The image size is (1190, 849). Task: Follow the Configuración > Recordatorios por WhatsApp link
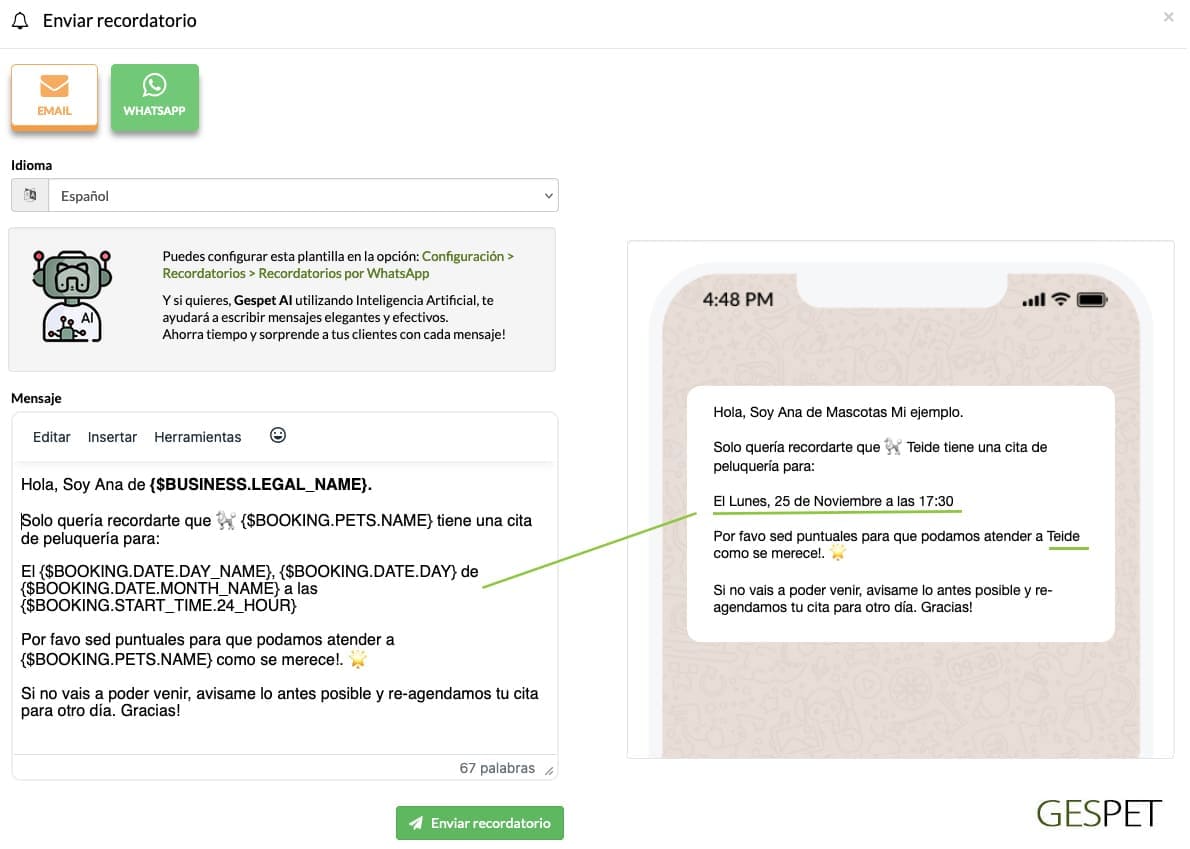click(x=338, y=265)
